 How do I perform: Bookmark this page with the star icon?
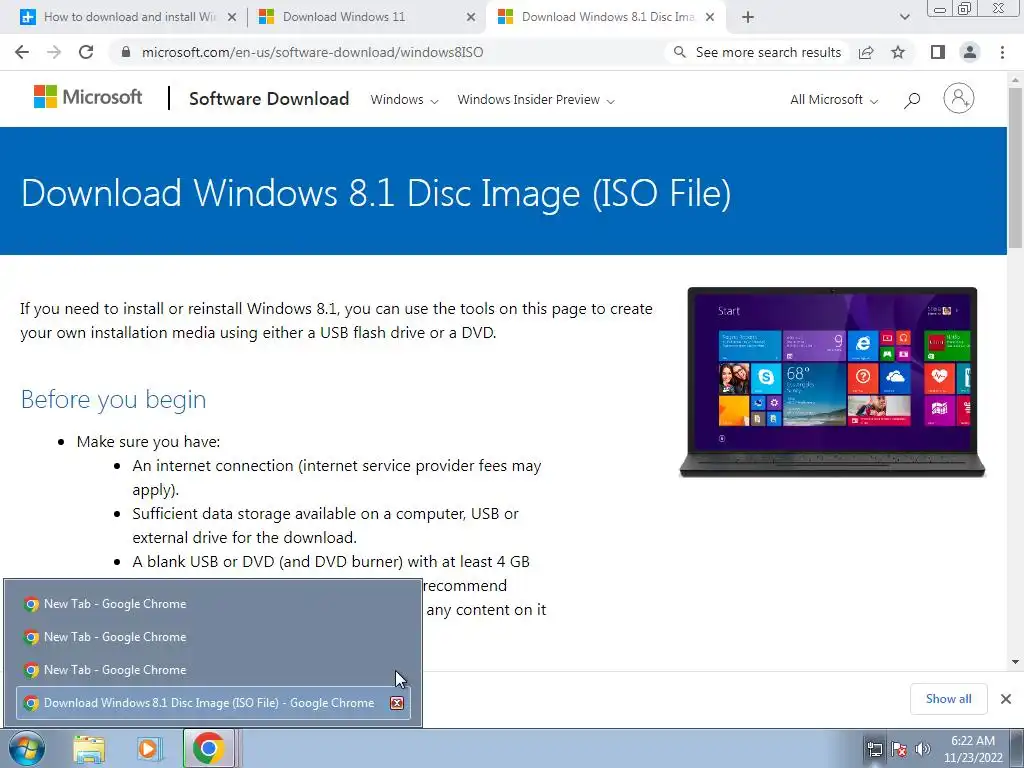[x=898, y=52]
